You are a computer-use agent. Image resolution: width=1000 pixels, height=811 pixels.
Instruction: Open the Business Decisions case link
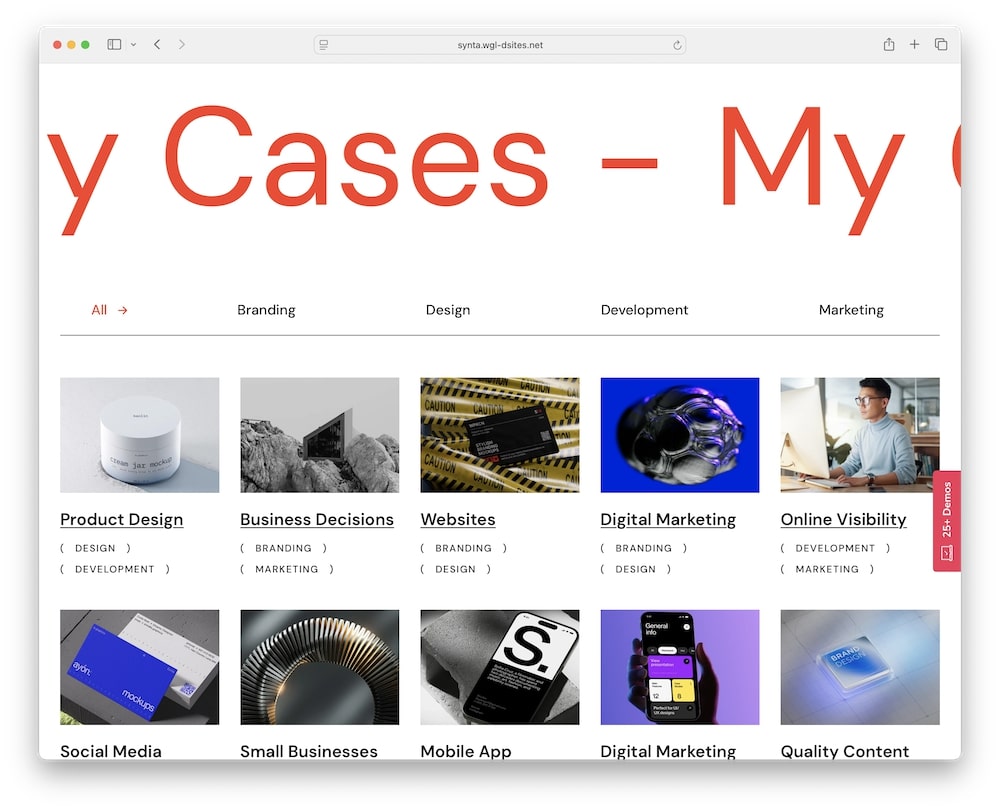[317, 520]
